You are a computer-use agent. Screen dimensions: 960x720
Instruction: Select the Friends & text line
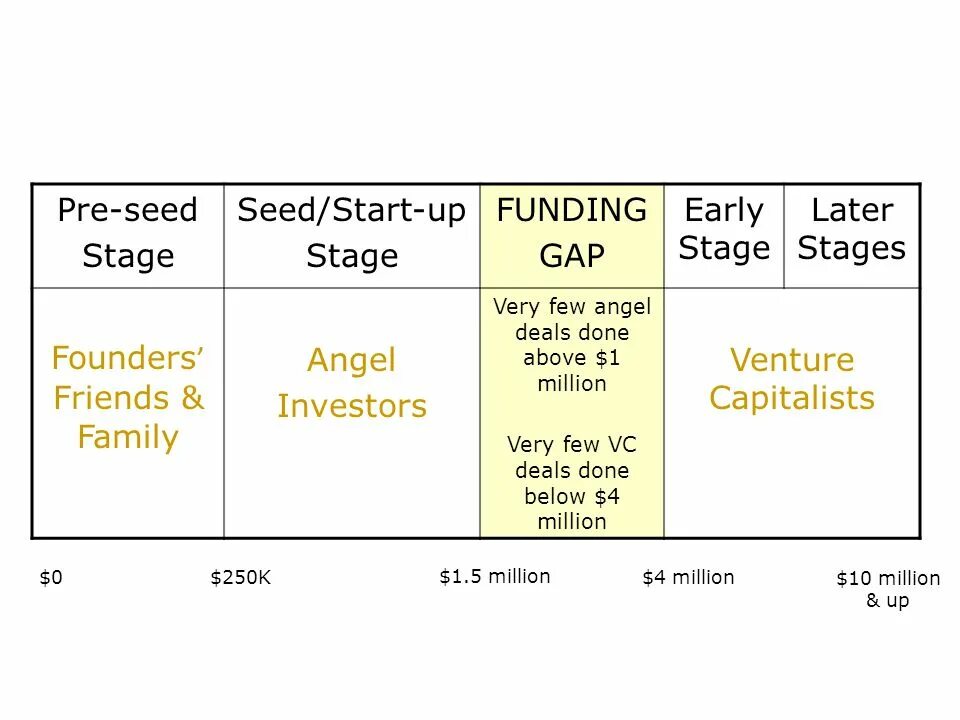coord(128,398)
